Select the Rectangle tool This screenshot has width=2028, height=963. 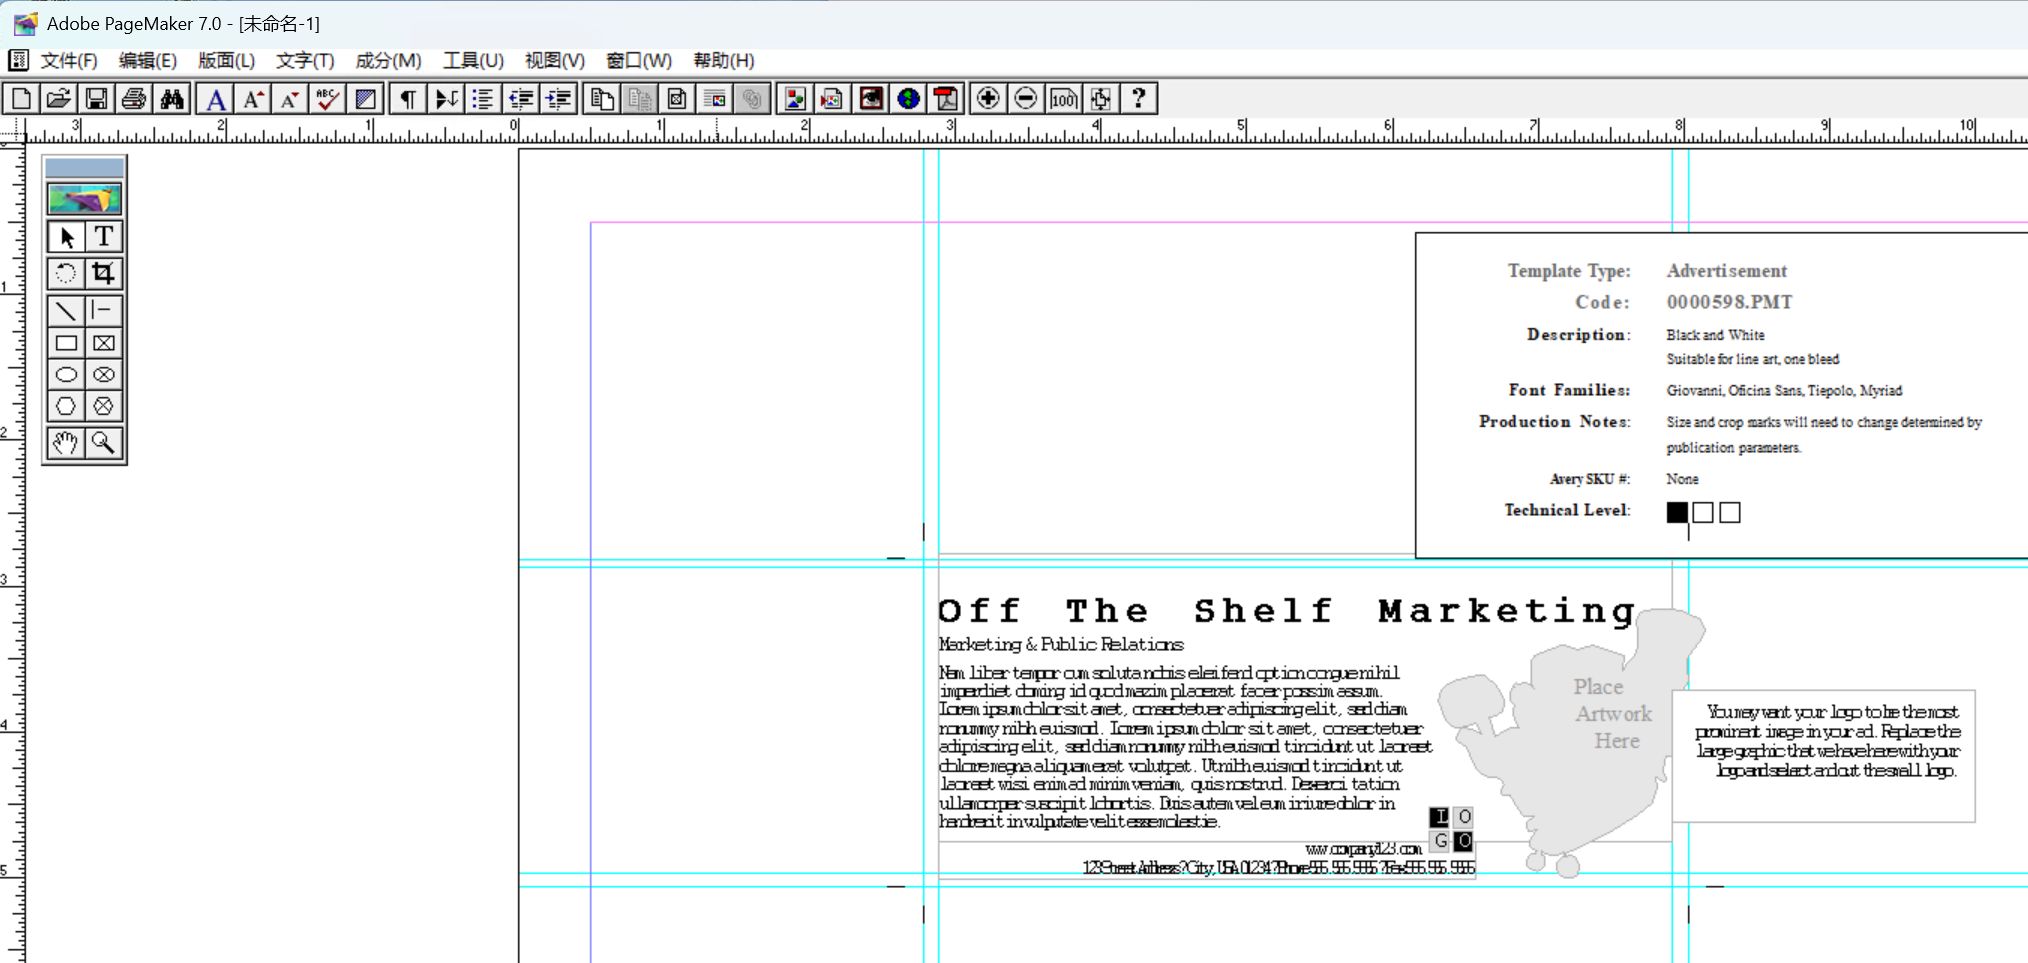(66, 343)
